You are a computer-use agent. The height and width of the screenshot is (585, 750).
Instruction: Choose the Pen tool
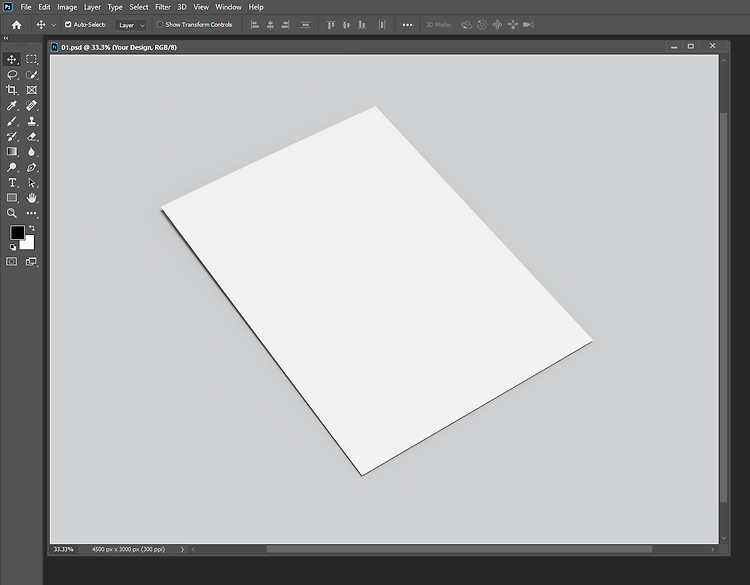pos(32,167)
